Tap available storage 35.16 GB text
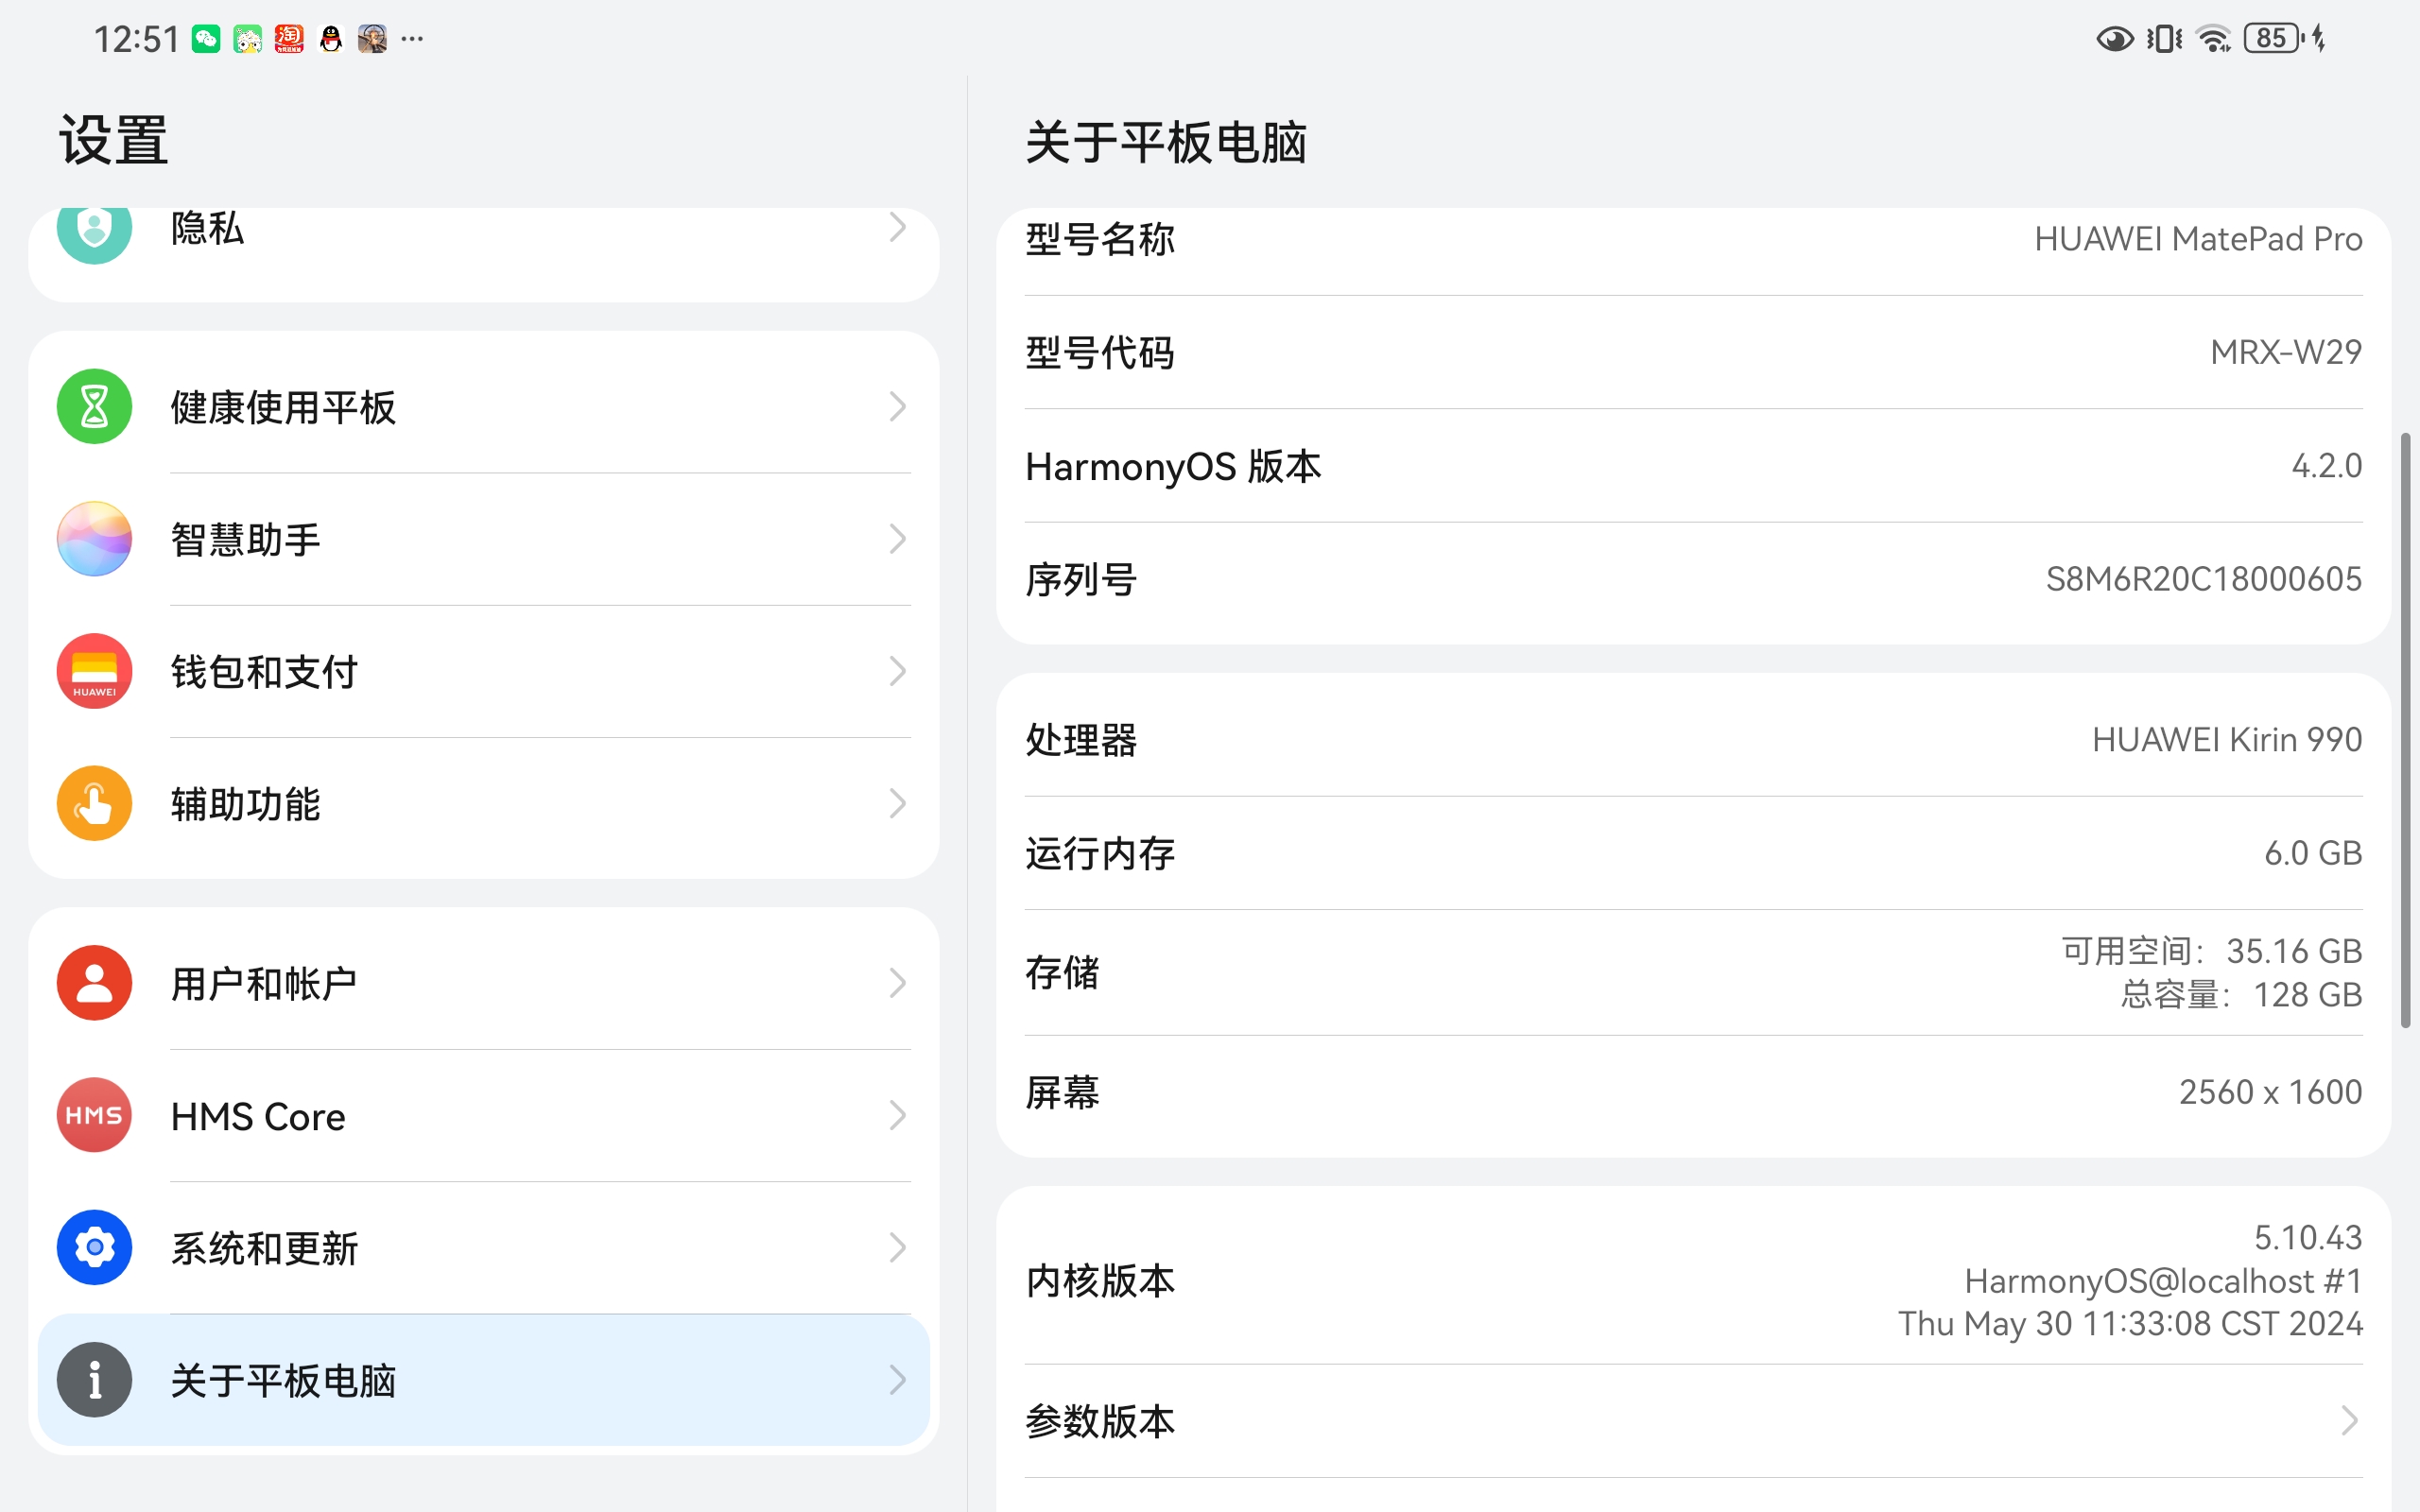The width and height of the screenshot is (2420, 1512). (2212, 951)
